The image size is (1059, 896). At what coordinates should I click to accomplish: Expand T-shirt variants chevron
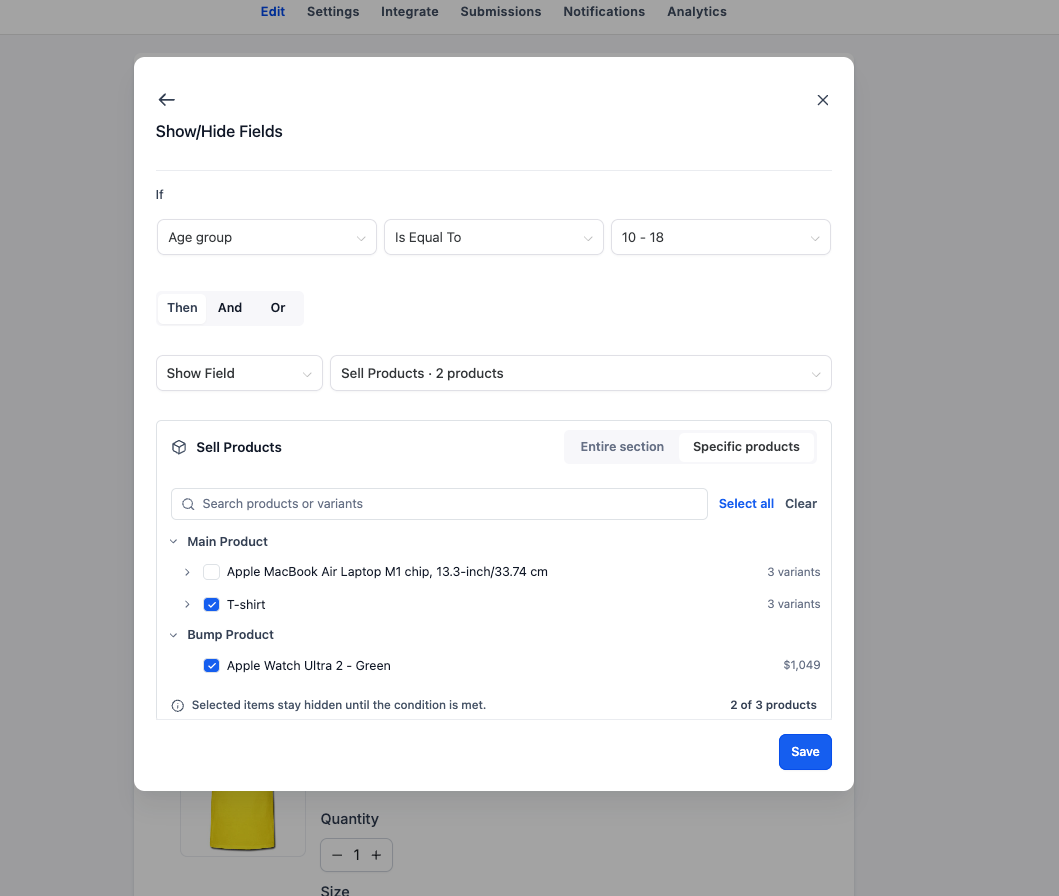(x=187, y=604)
